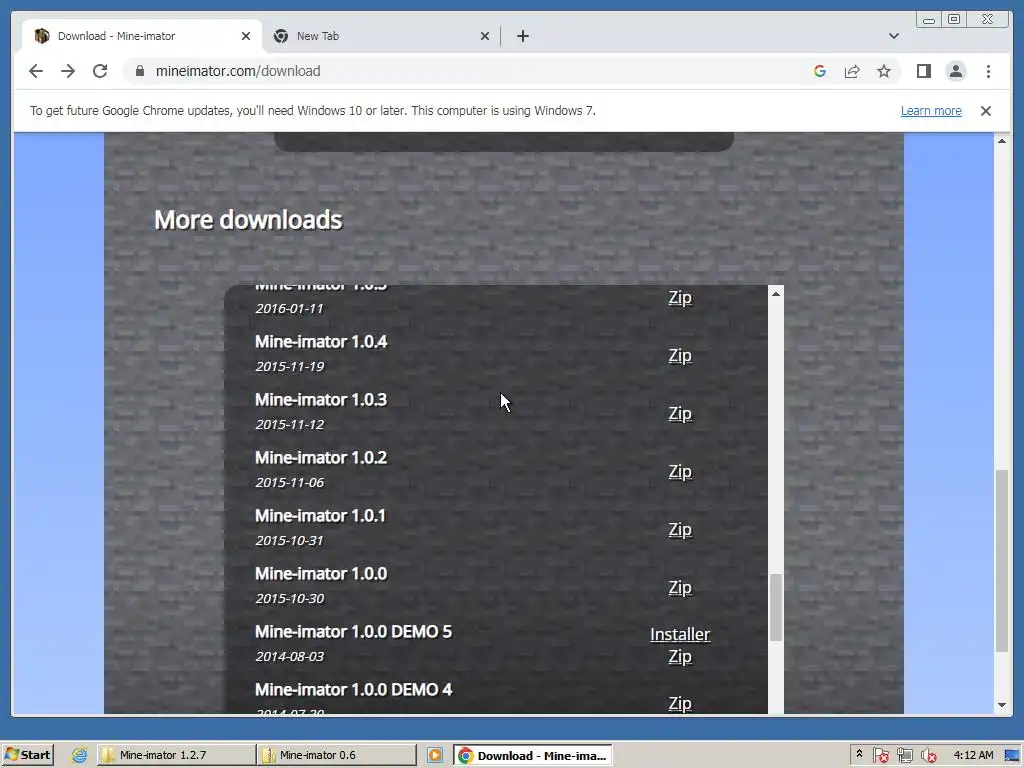Dismiss the Chrome update notification bar
The height and width of the screenshot is (768, 1024).
(x=985, y=110)
